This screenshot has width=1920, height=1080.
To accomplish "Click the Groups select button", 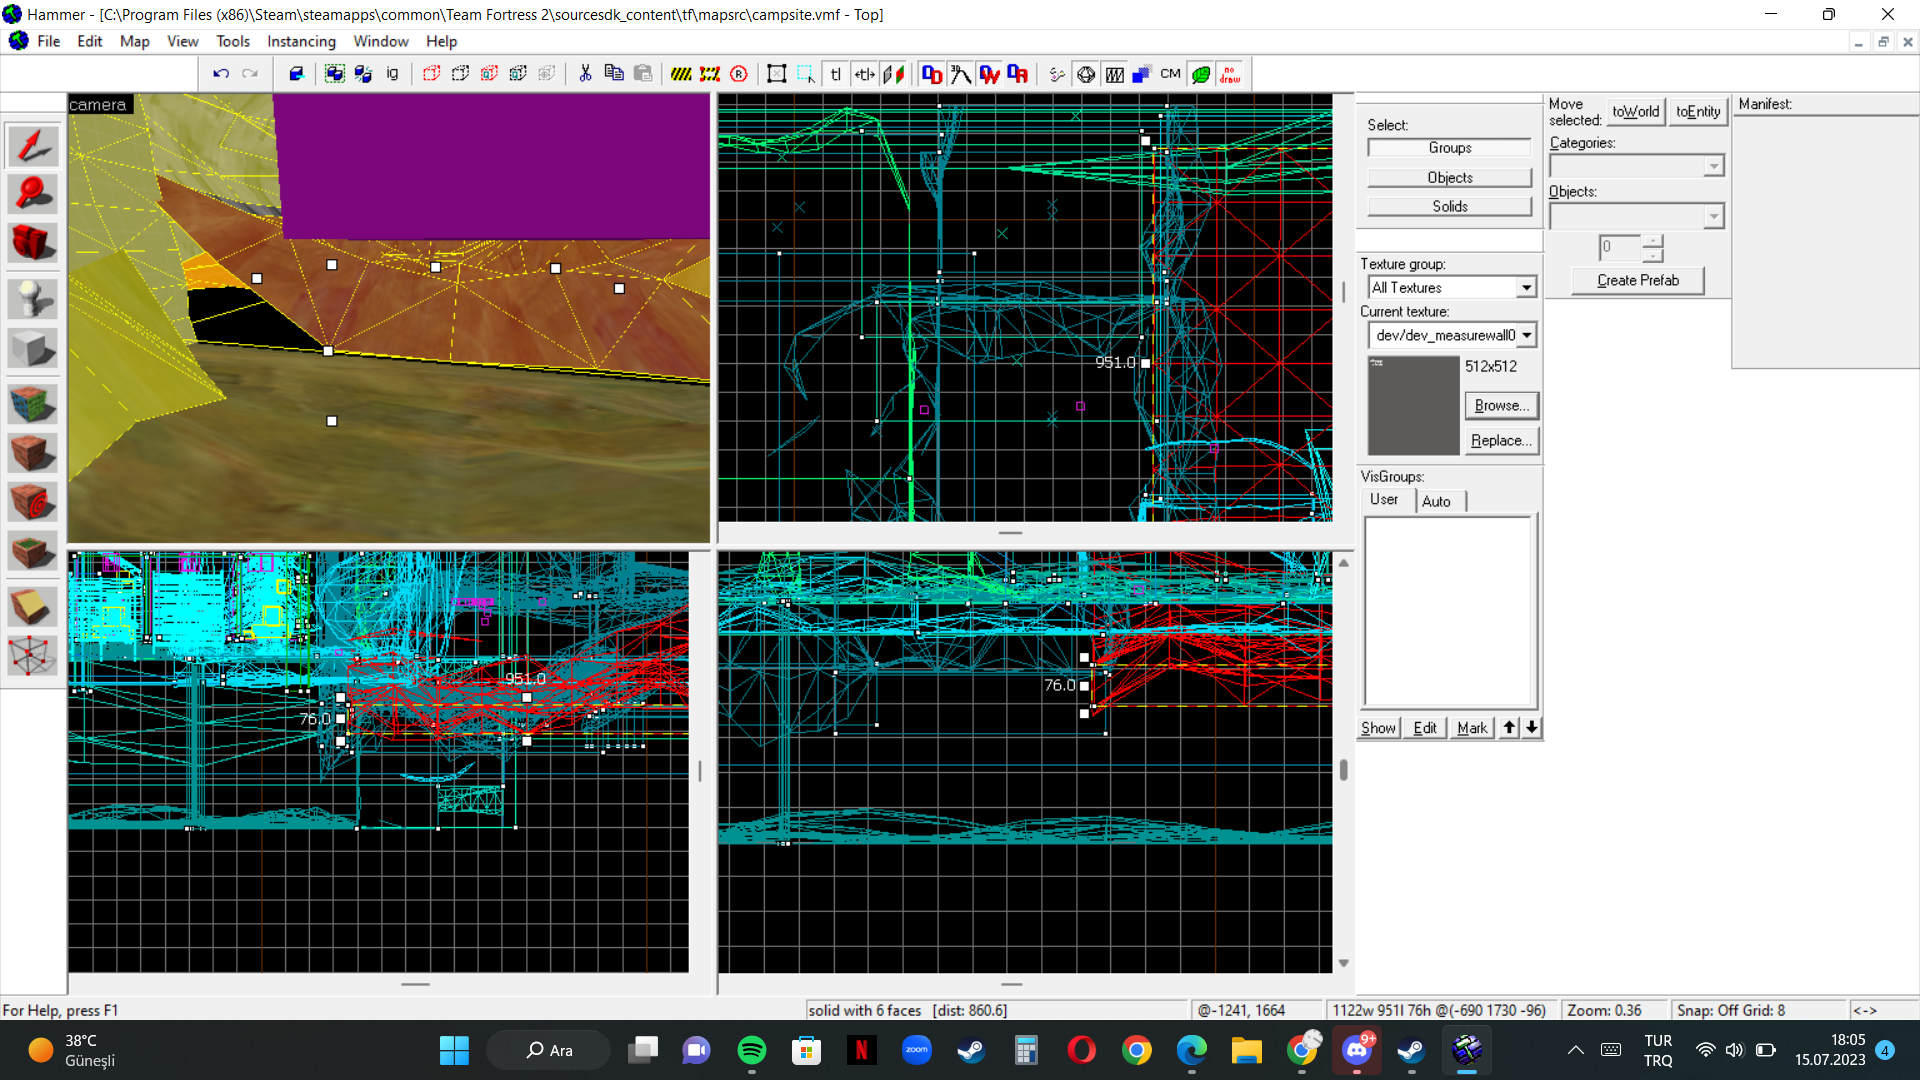I will [x=1450, y=148].
